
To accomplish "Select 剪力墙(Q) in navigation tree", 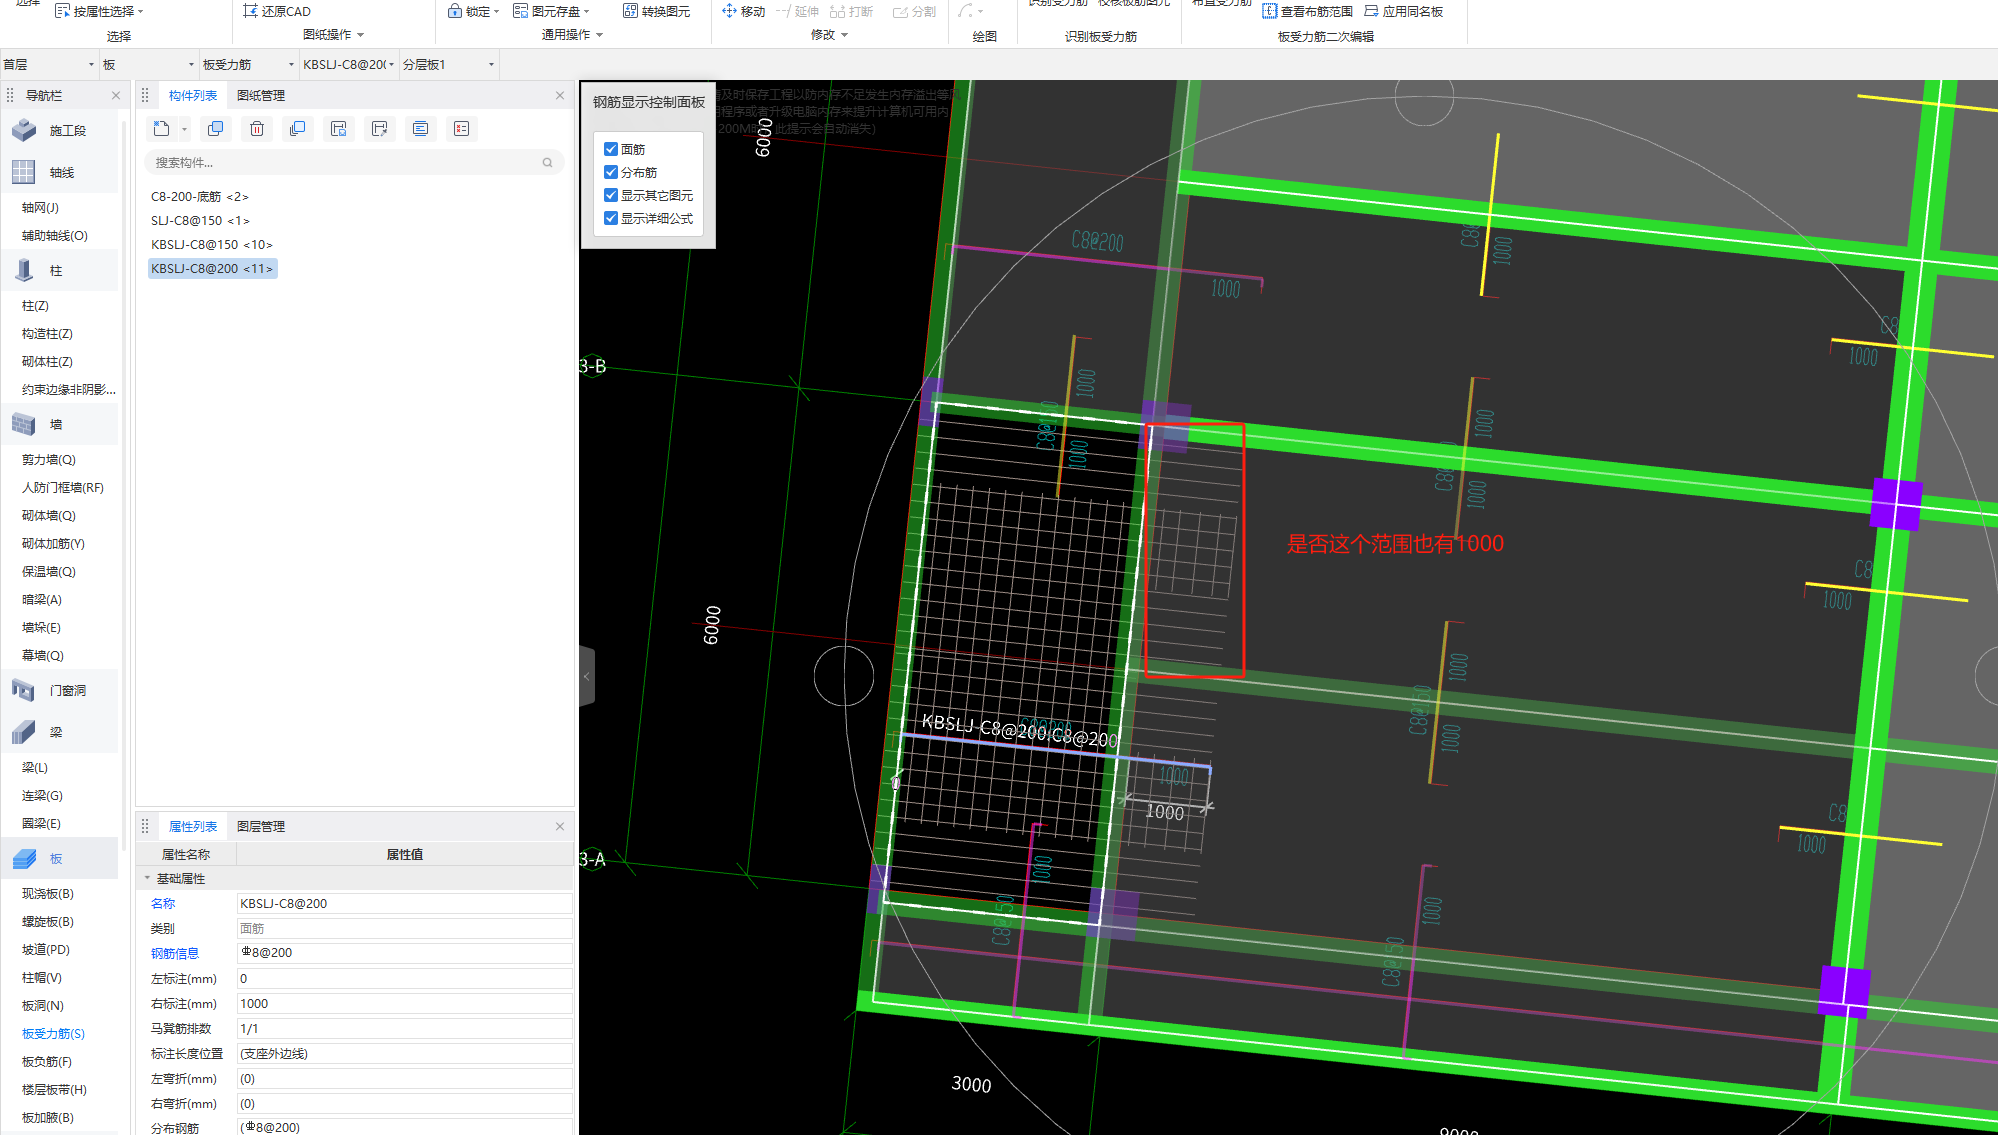I will 49,459.
